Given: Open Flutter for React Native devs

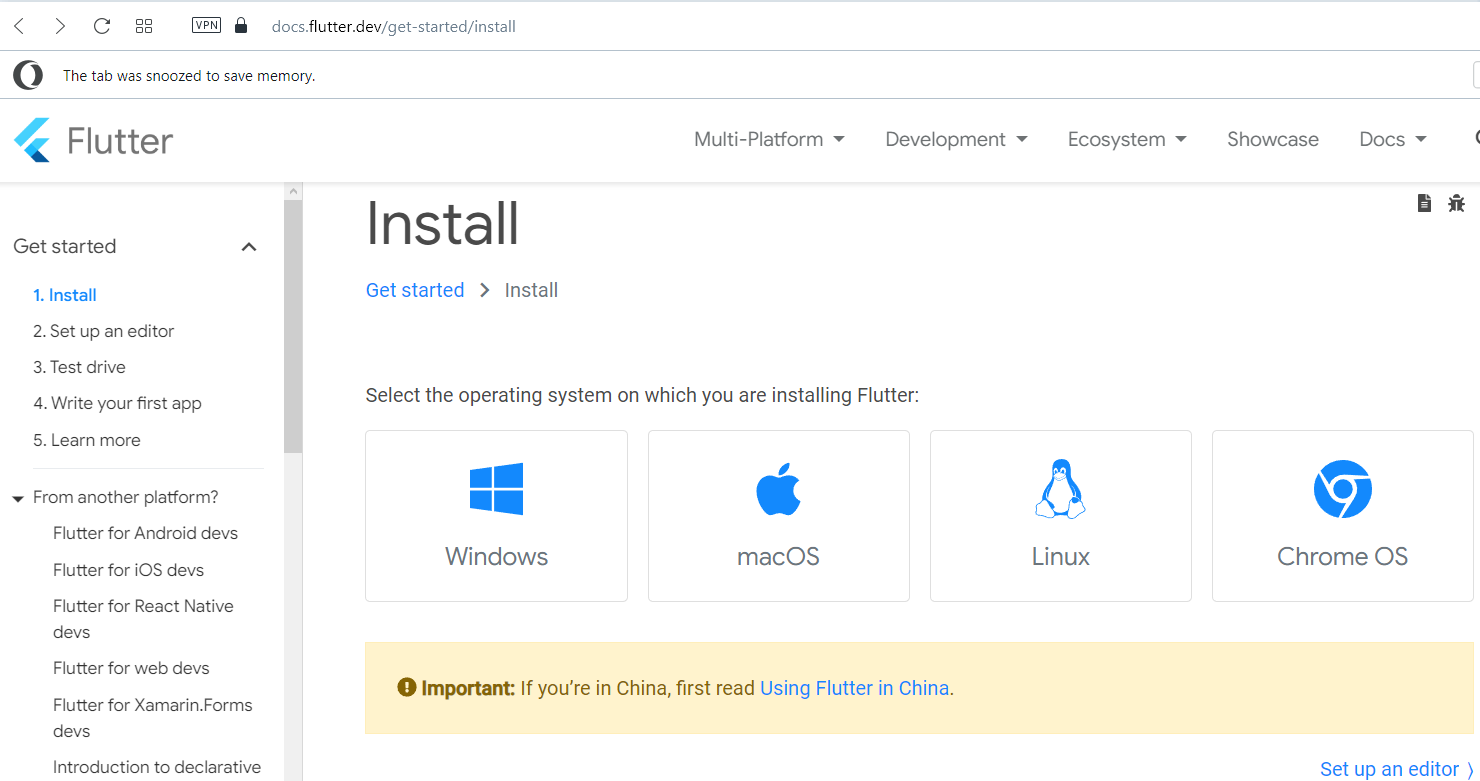Looking at the screenshot, I should [x=143, y=619].
